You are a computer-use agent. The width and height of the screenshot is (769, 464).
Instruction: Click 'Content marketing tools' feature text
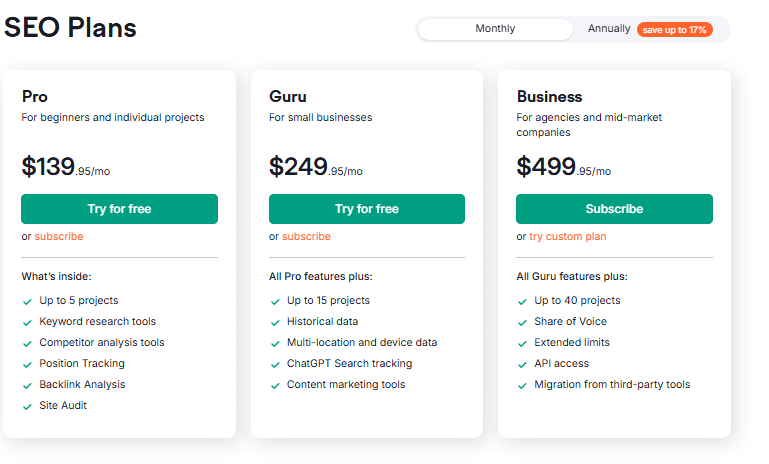tap(346, 385)
